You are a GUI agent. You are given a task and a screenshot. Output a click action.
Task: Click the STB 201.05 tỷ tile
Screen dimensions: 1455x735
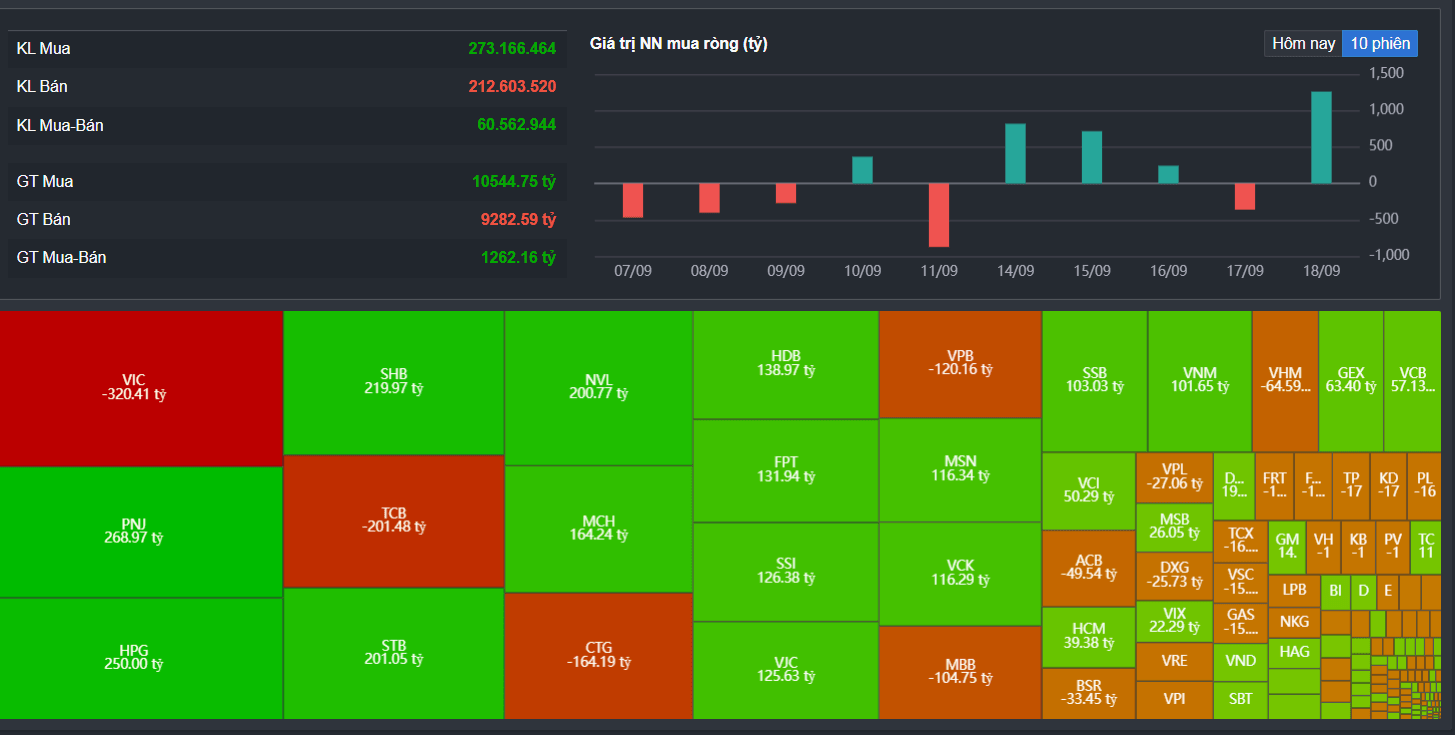pos(394,653)
